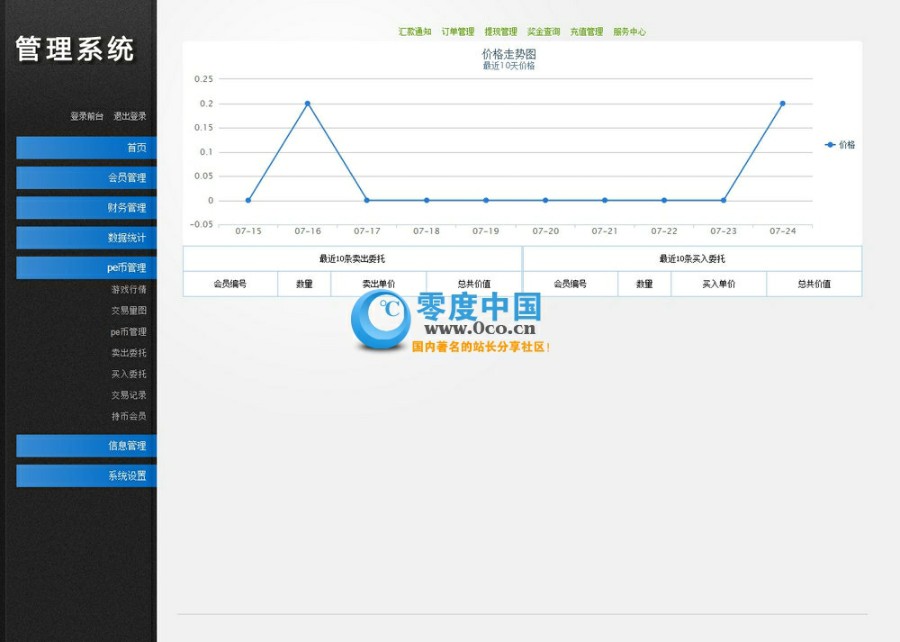Open the 卖出委托 submenu item
Viewport: 900px width, 642px height.
pos(129,353)
